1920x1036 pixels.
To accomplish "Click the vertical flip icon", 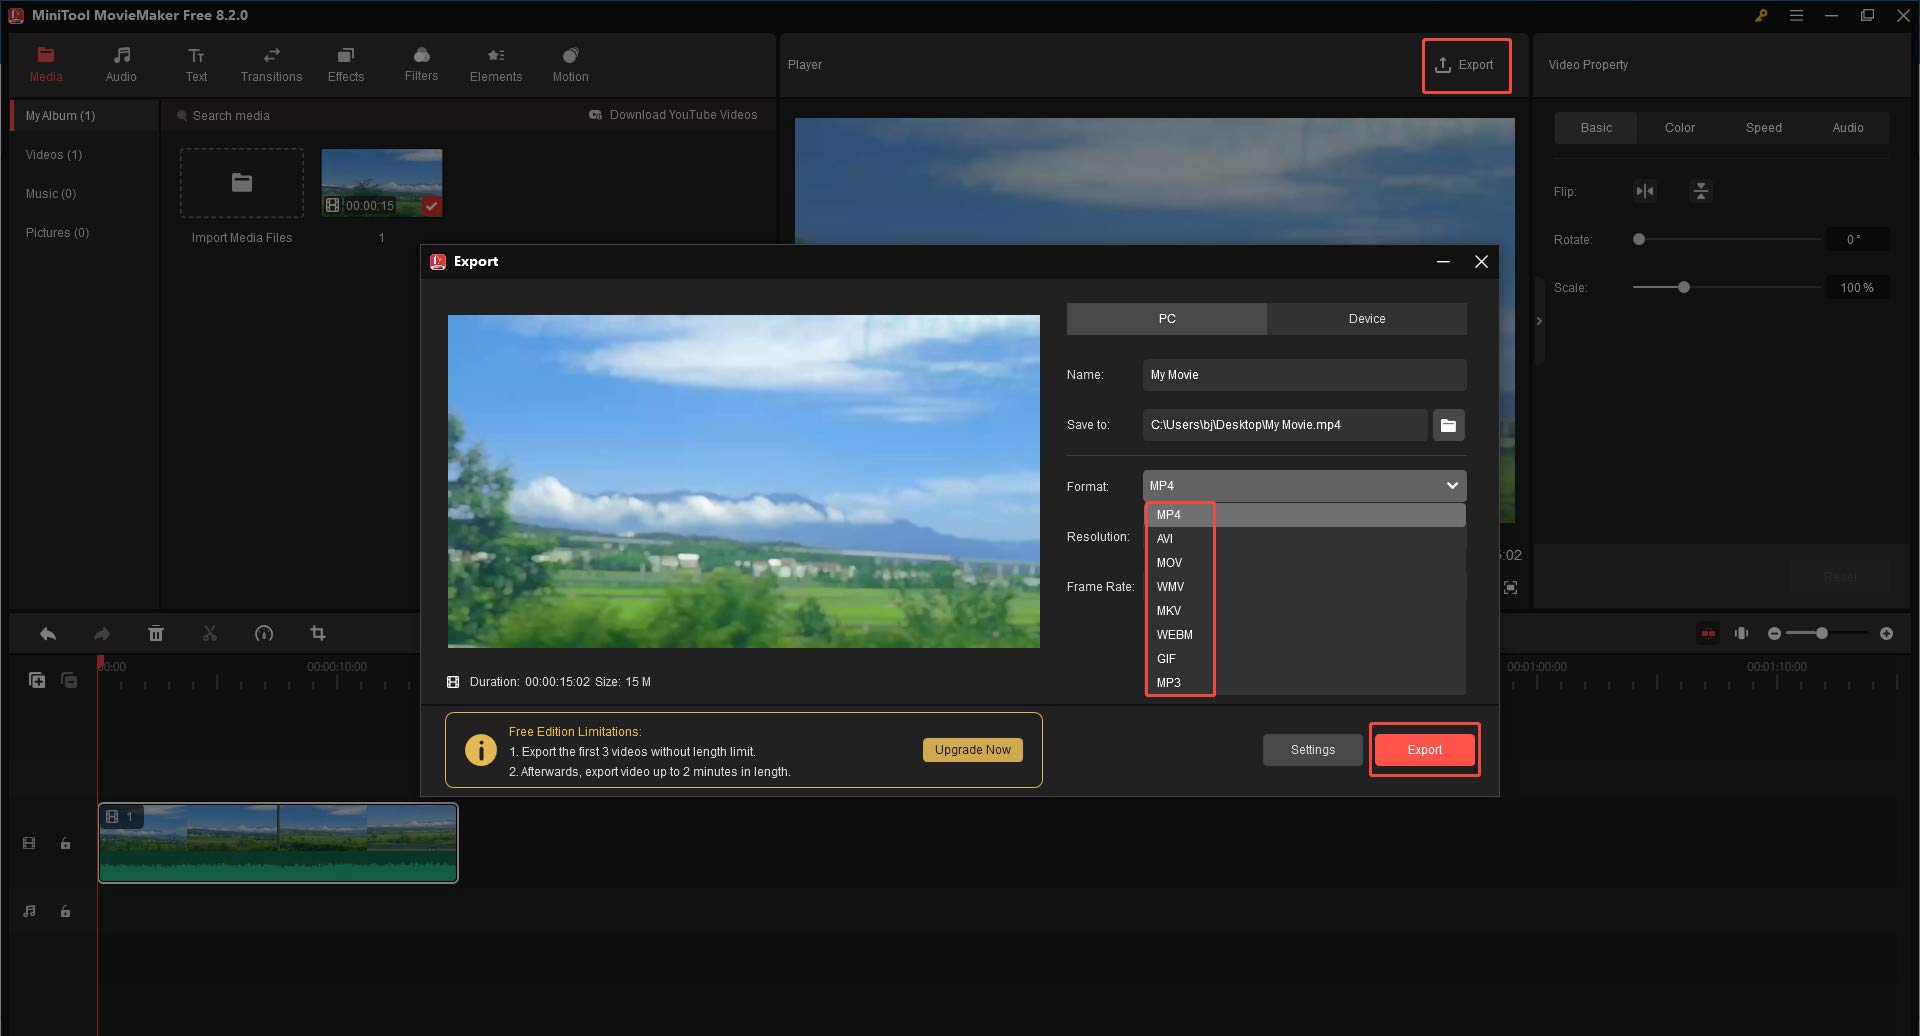I will [x=1701, y=191].
